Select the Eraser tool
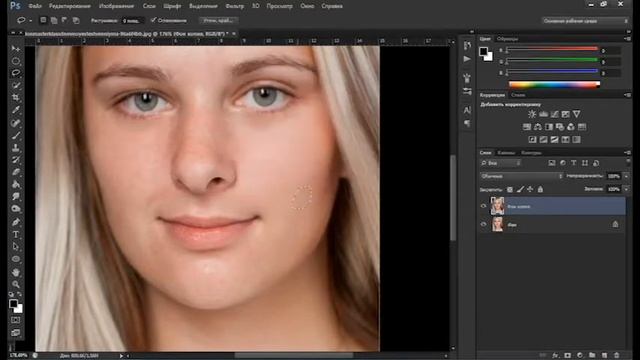 click(16, 172)
